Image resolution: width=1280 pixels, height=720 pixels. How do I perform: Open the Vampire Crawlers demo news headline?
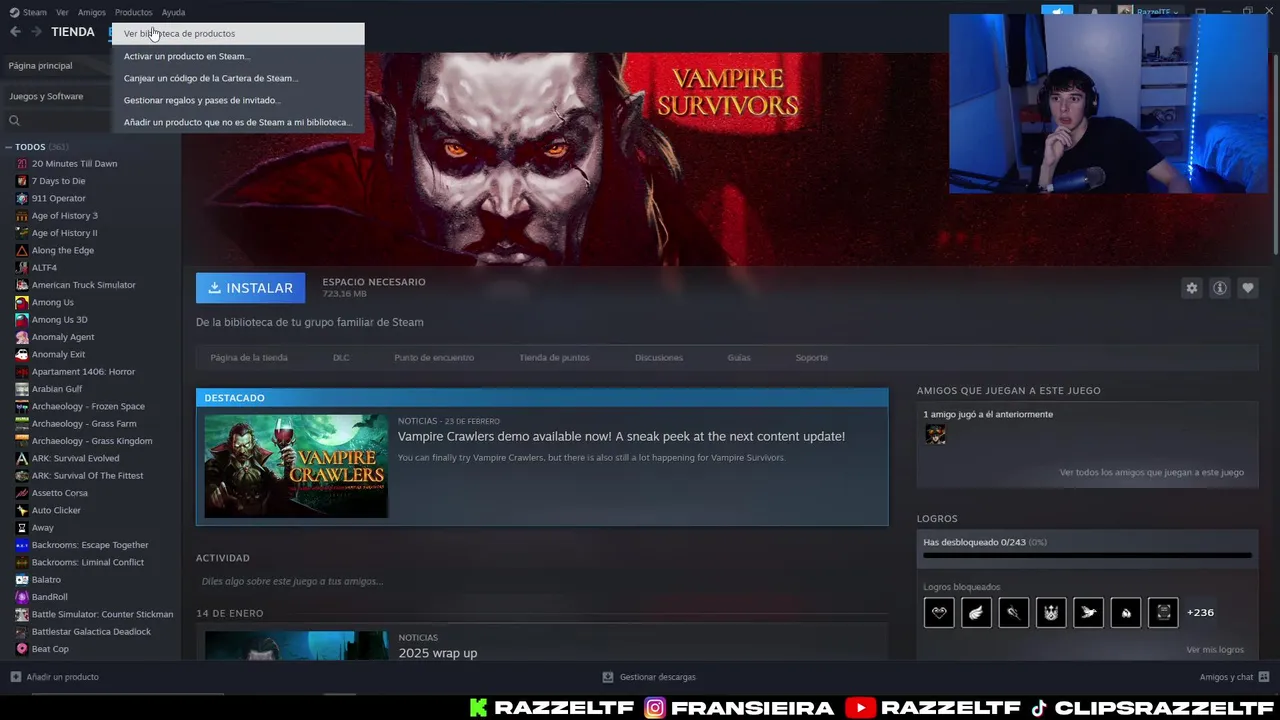click(621, 436)
